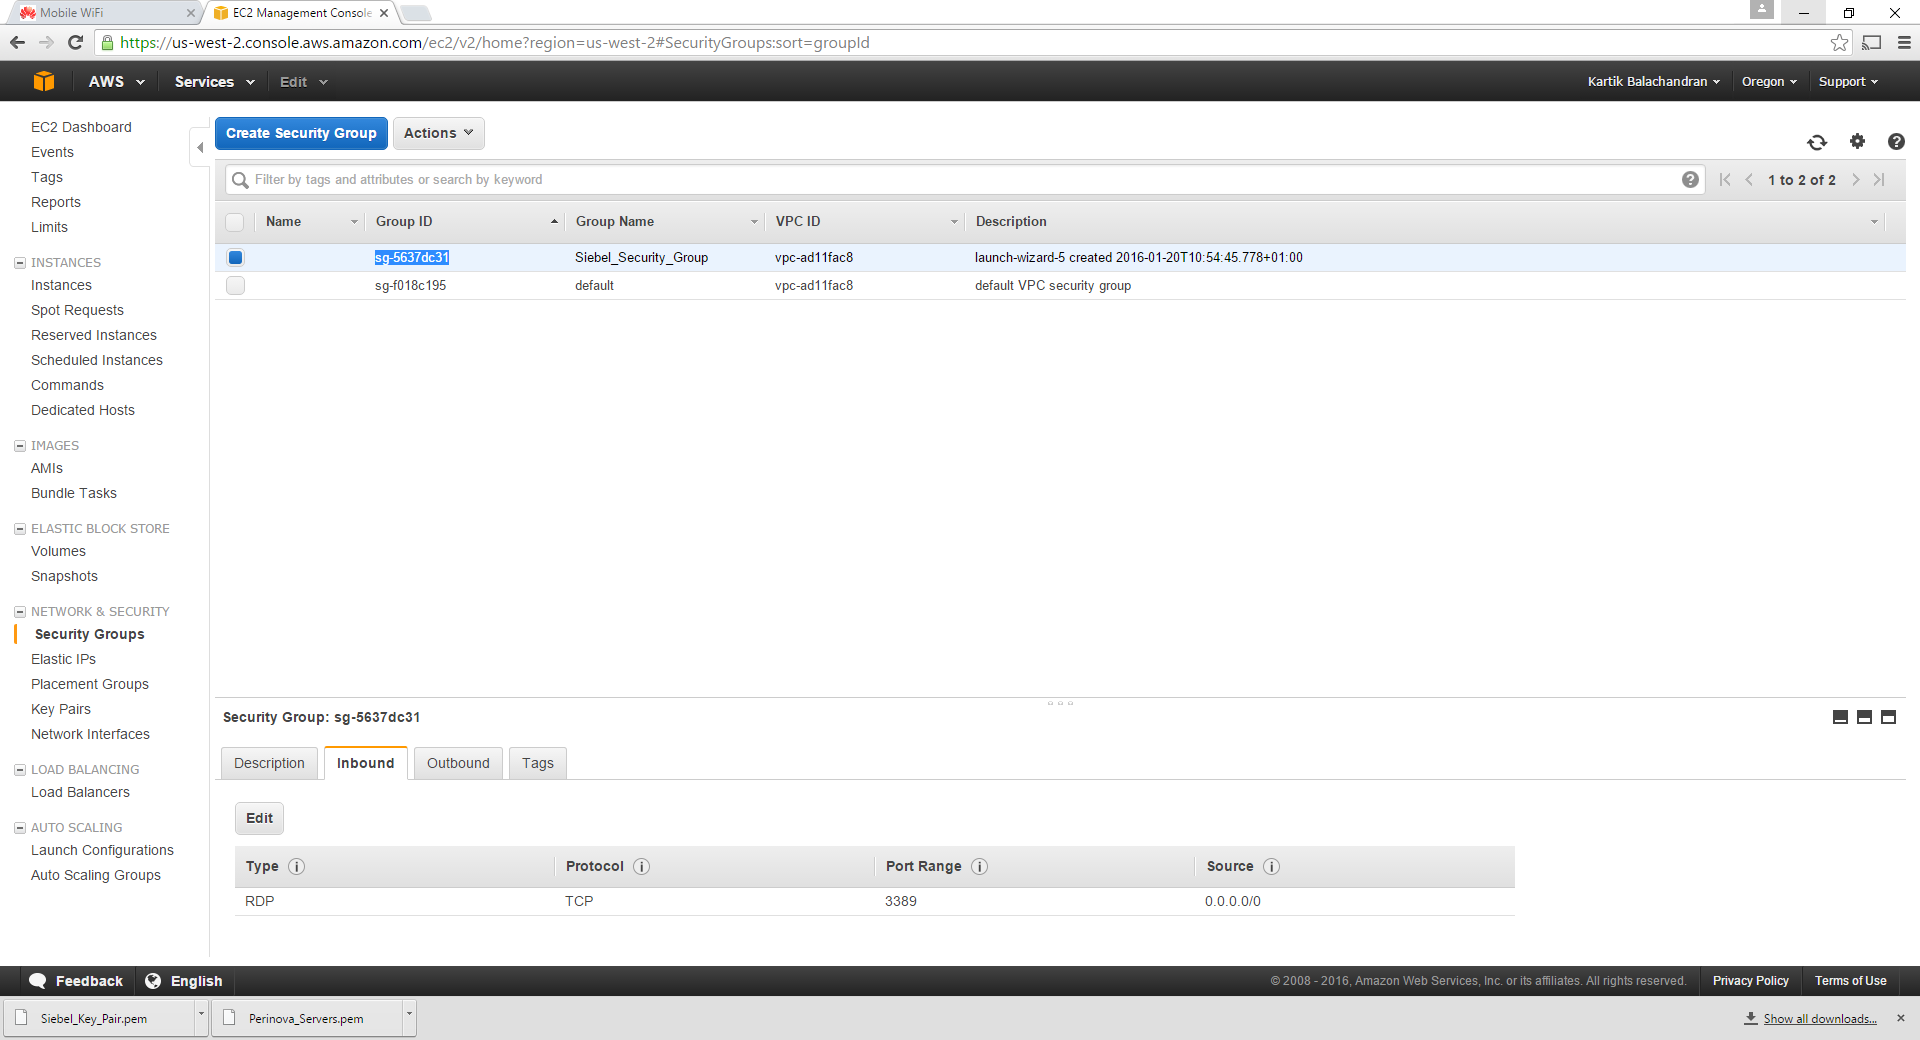This screenshot has width=1920, height=1040.
Task: Collapse the IMAGES sidebar section
Action: [x=20, y=446]
